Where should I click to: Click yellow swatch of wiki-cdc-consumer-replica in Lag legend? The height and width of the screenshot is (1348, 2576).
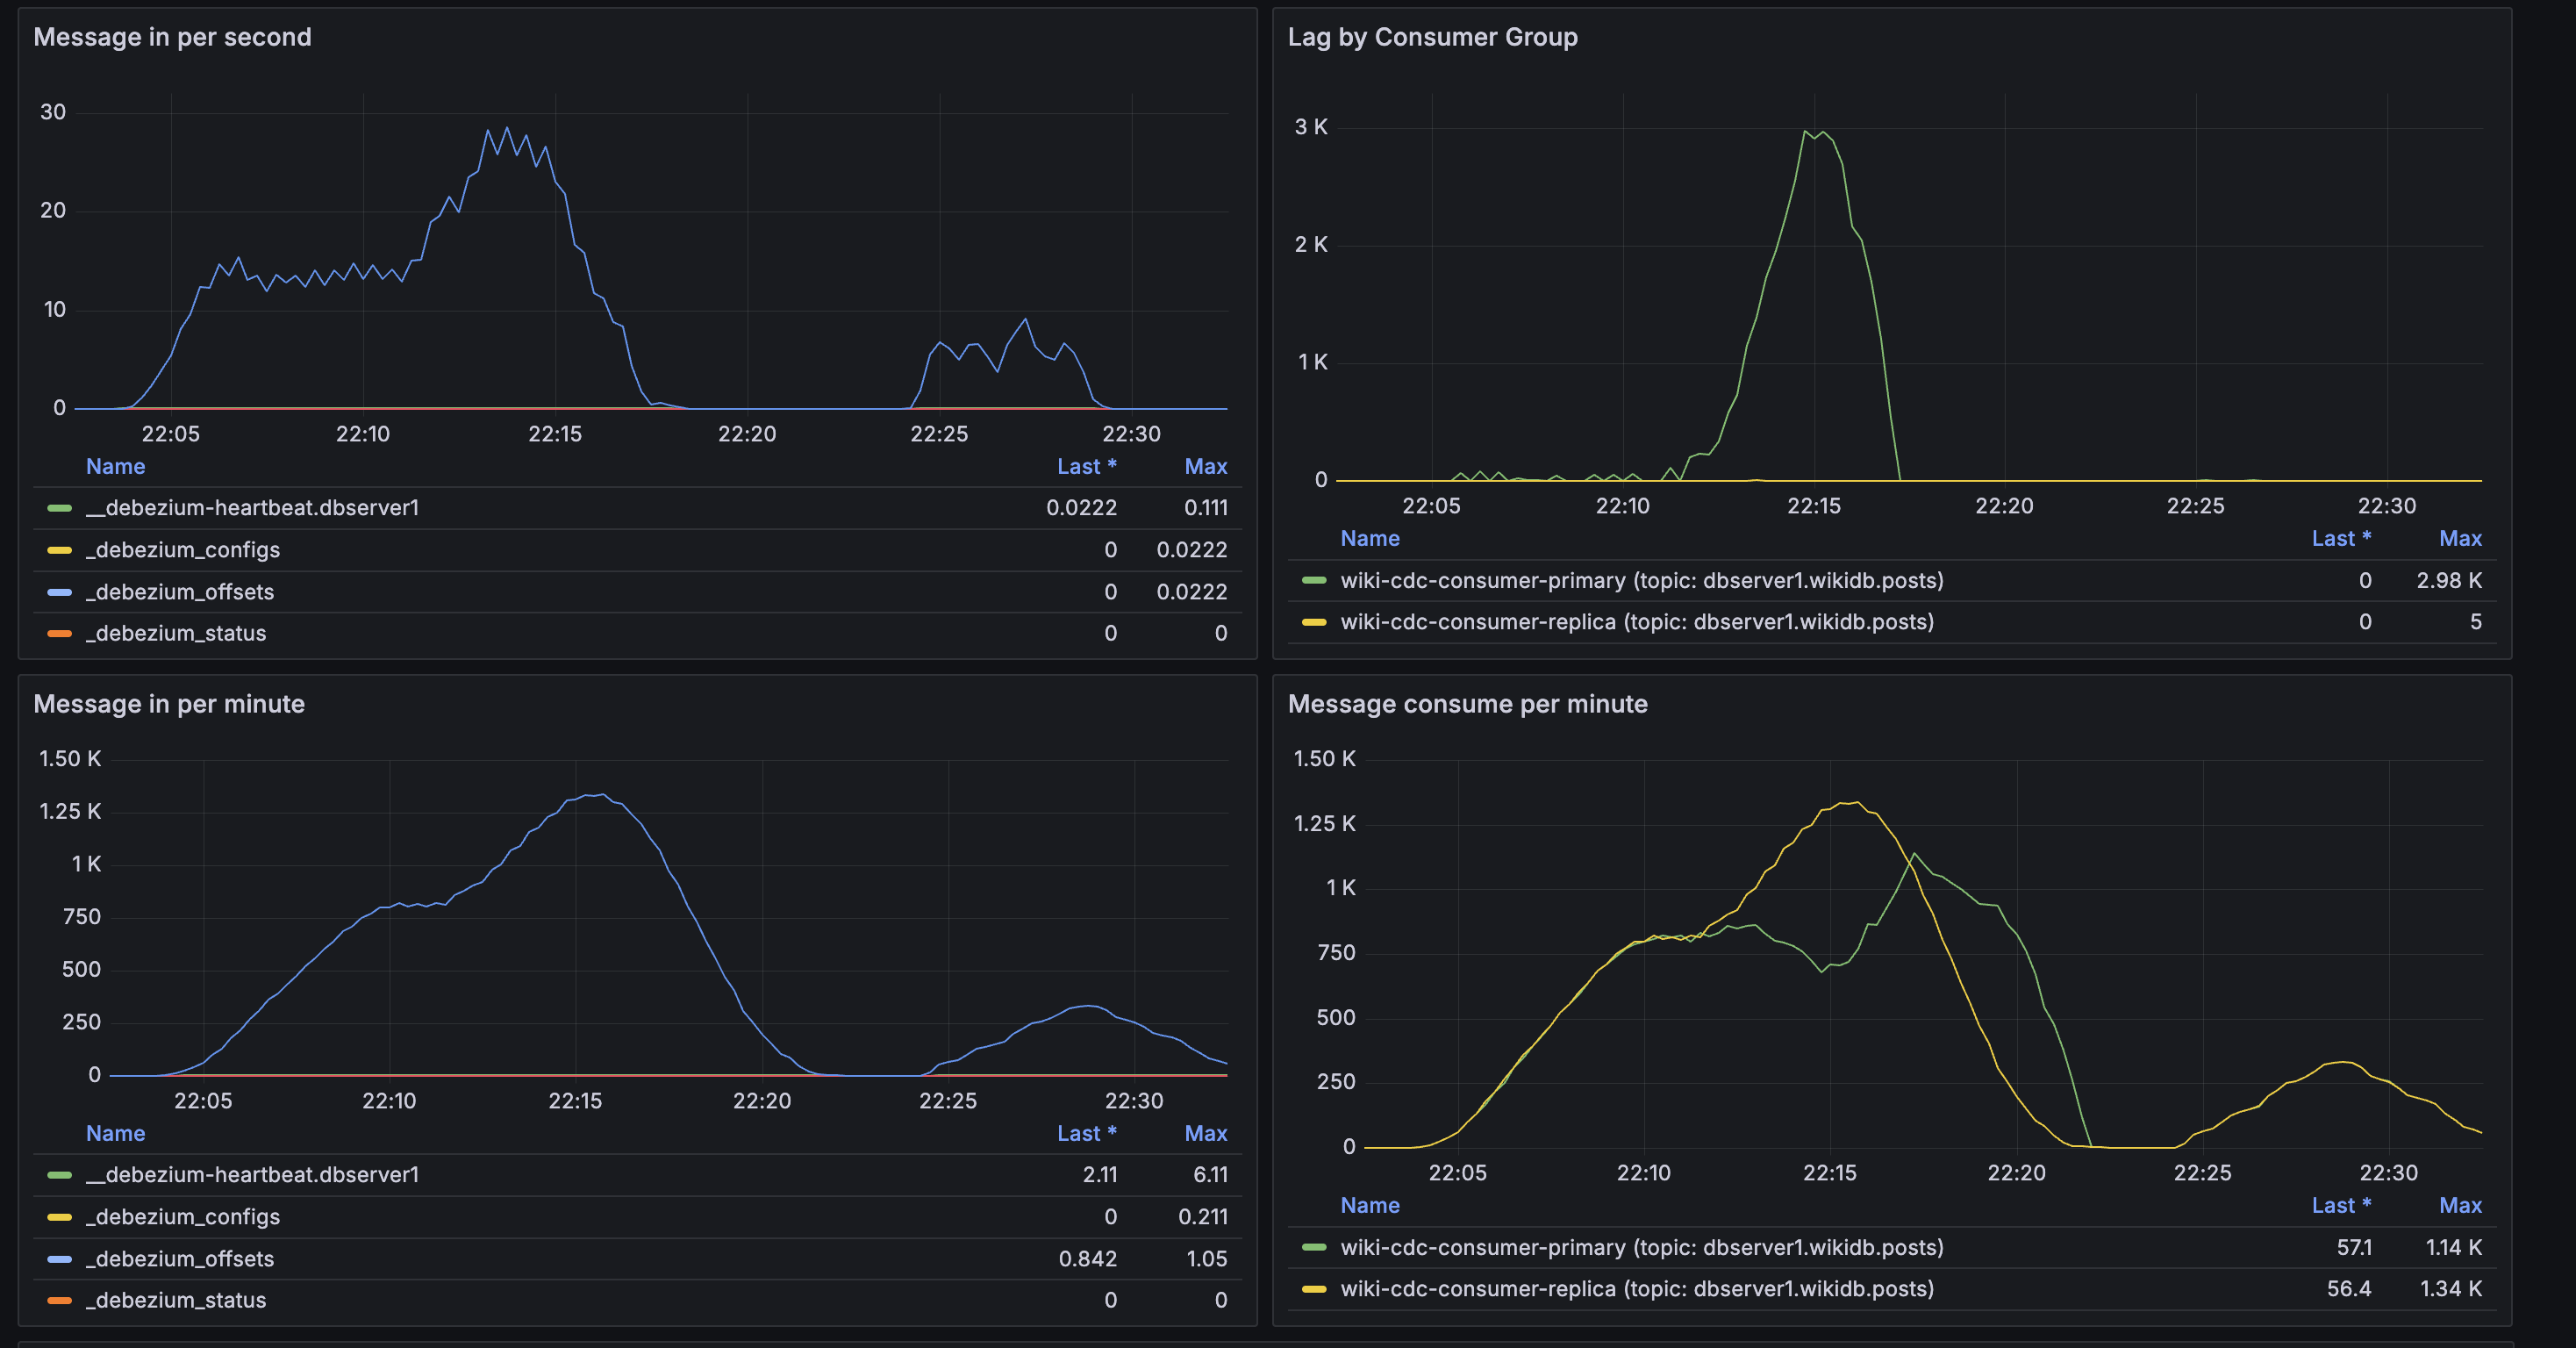coord(1313,622)
